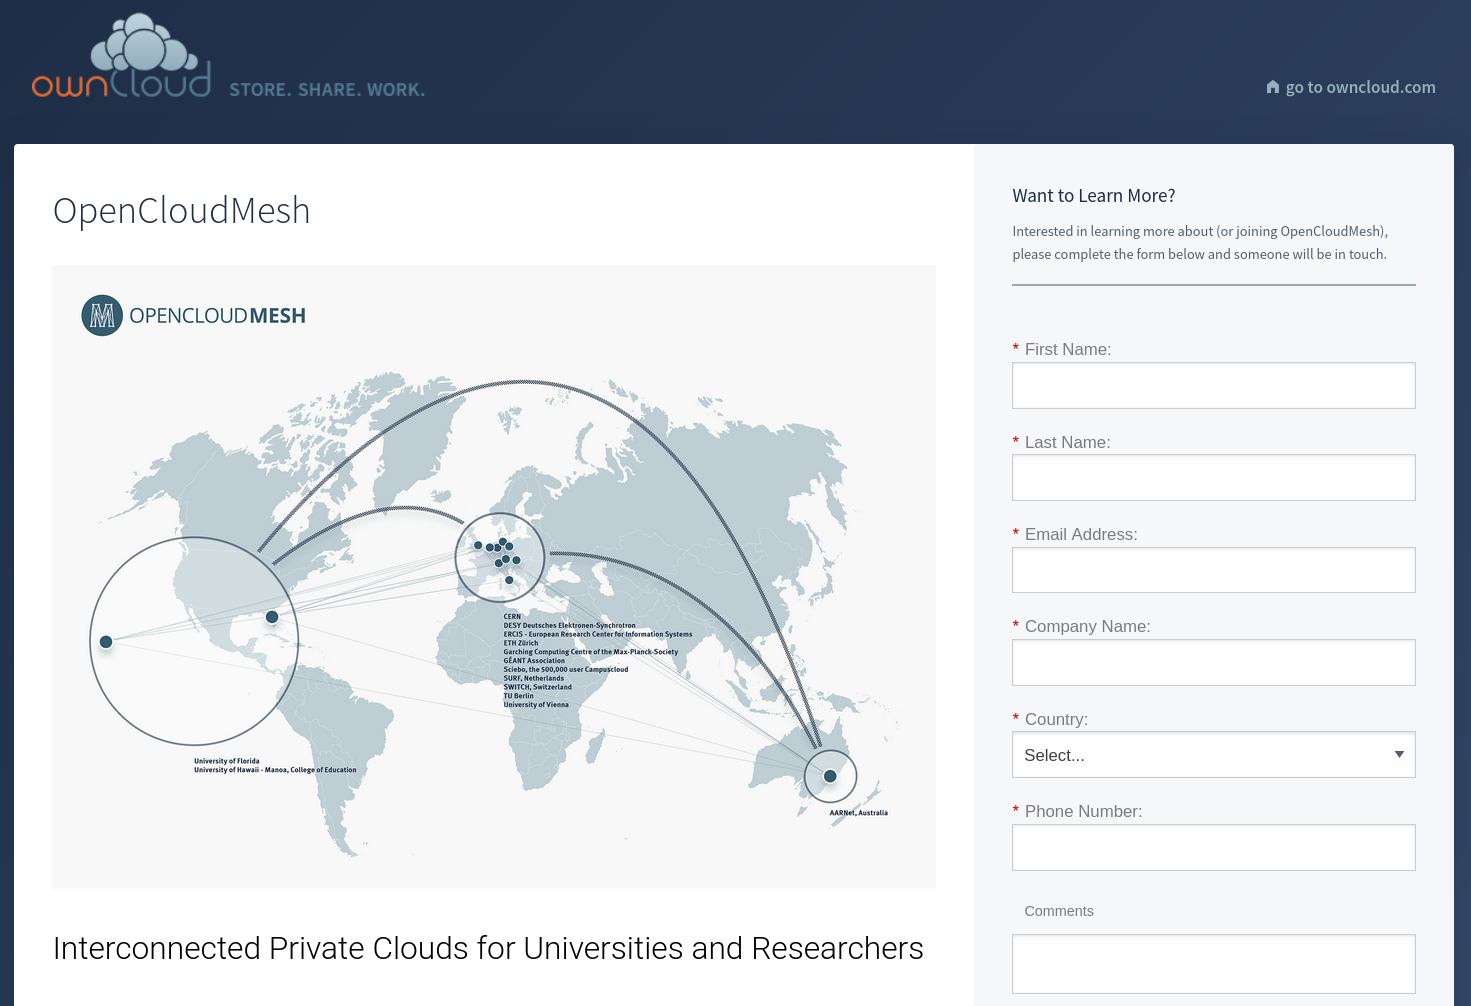1471x1006 pixels.
Task: Click the Phone Number input field
Action: point(1214,847)
